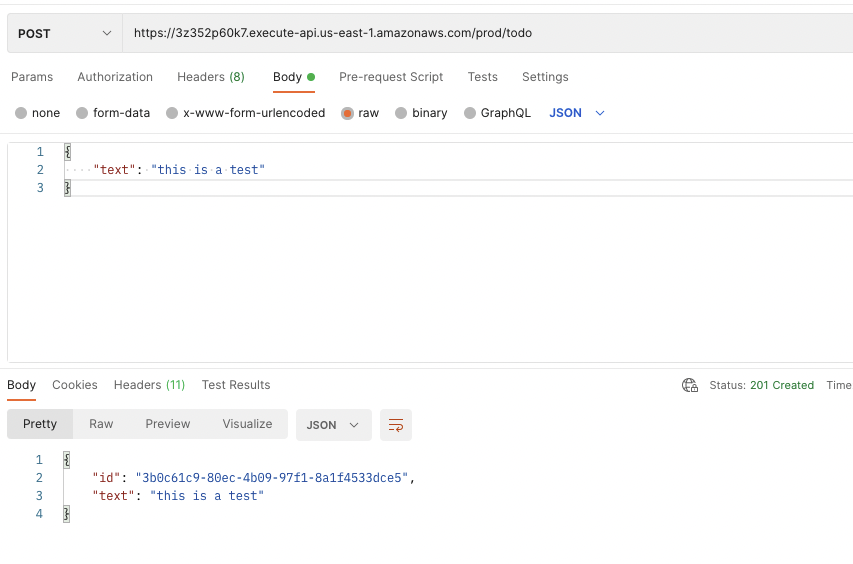
Task: Open the blue JSON body format dropdown
Action: (x=577, y=113)
